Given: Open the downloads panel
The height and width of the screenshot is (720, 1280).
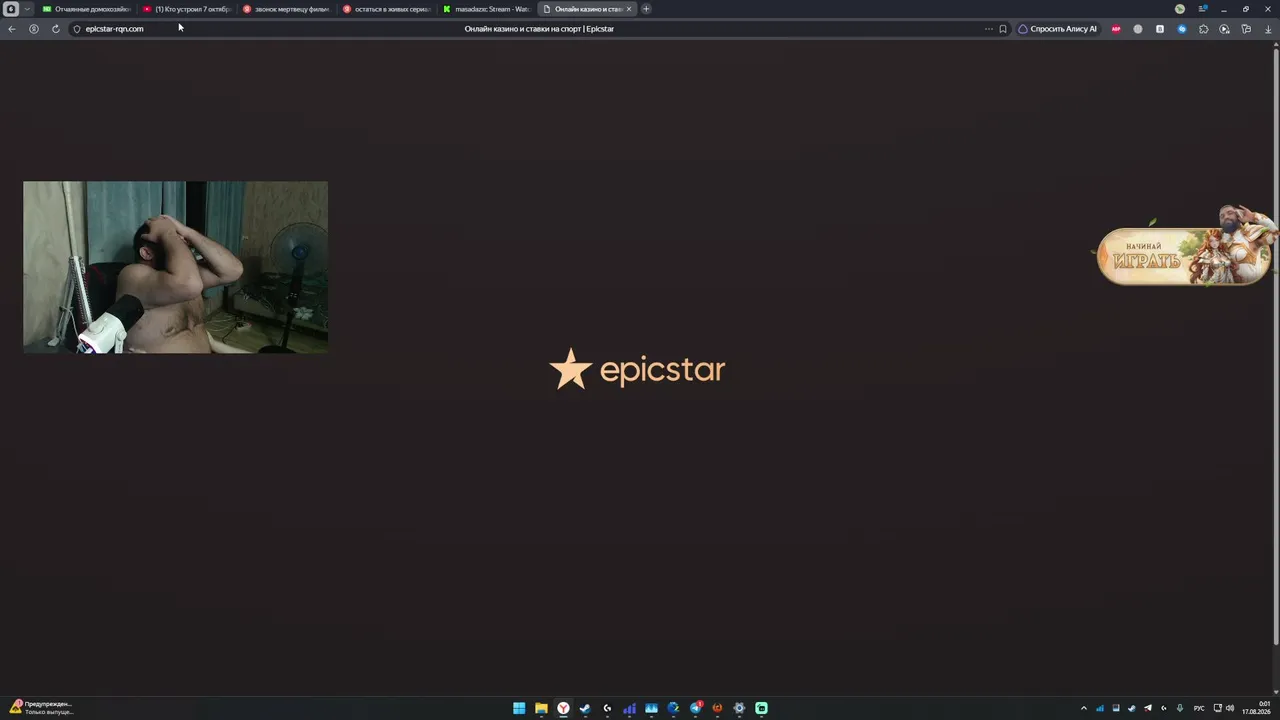Looking at the screenshot, I should pyautogui.click(x=1267, y=29).
